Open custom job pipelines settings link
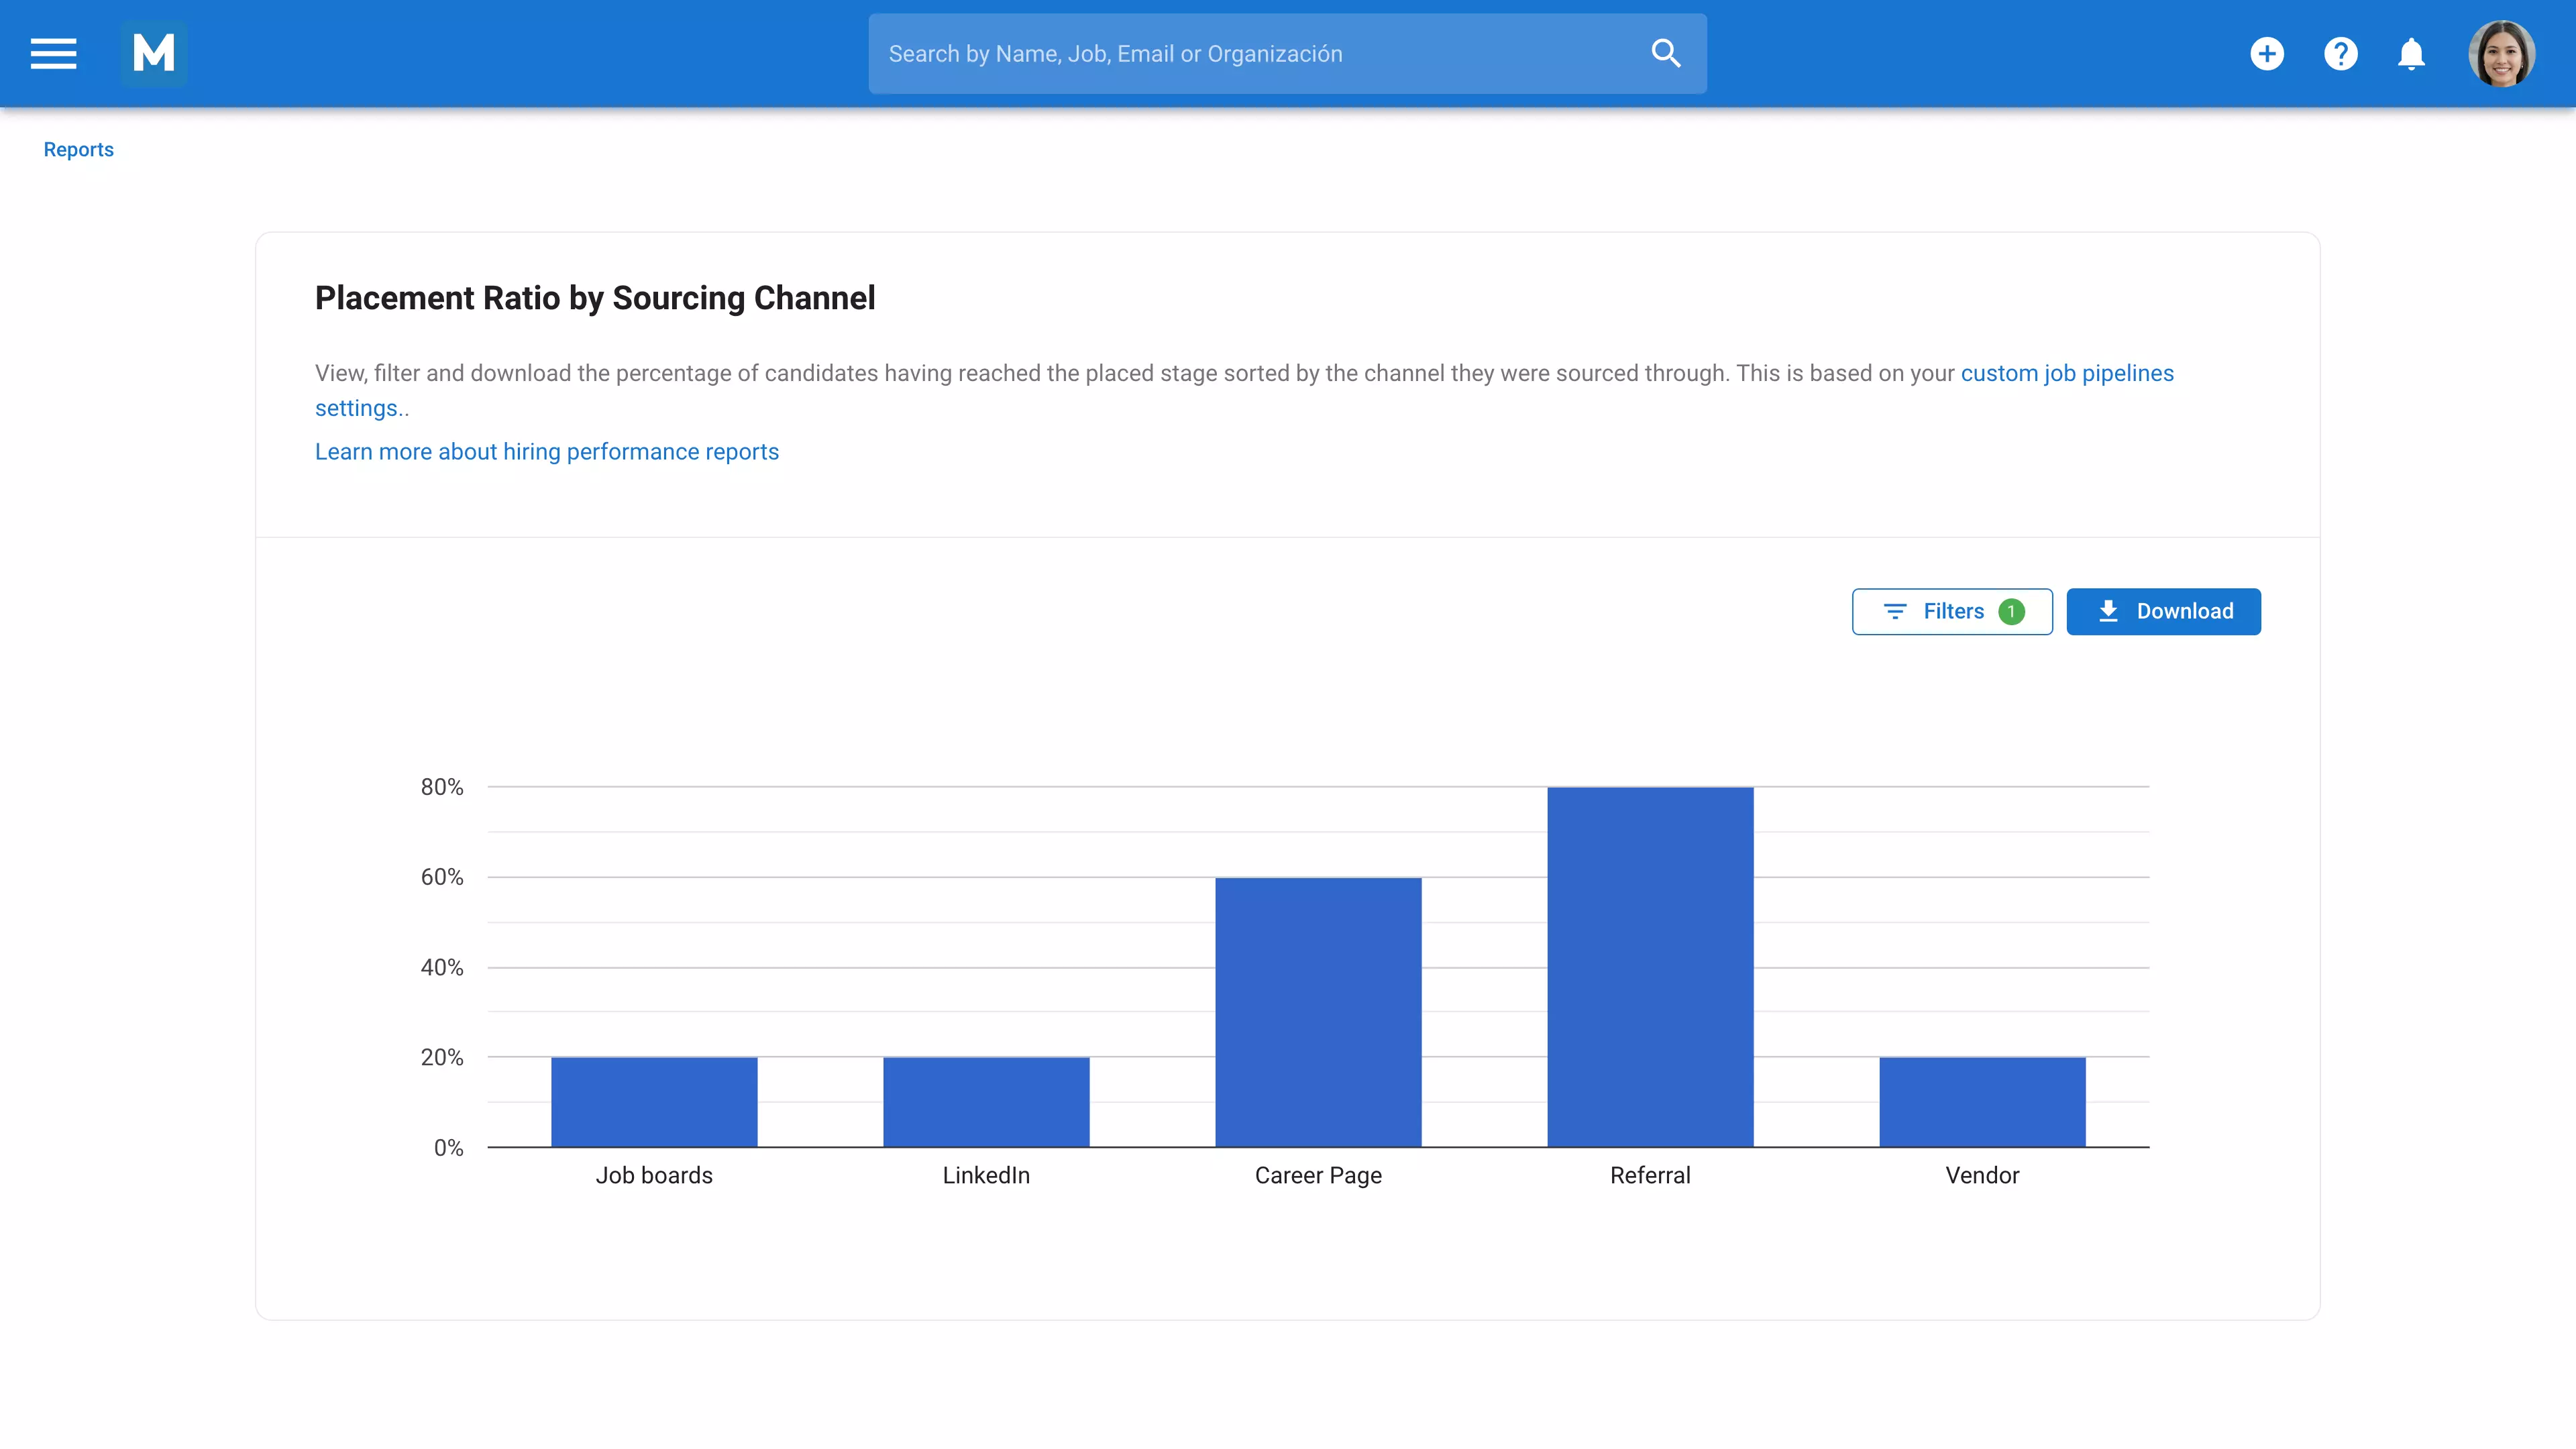 (2067, 373)
